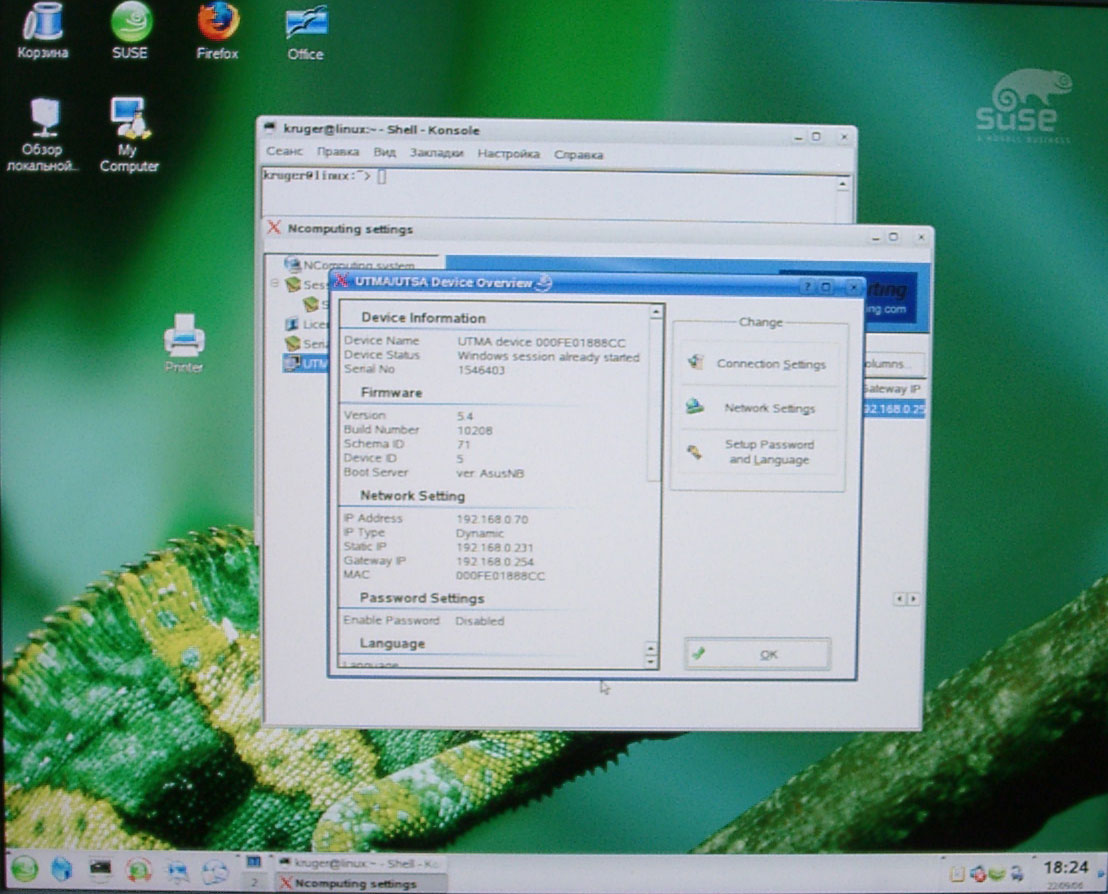Select the highlighted 192.168.0.25 gateway cell

point(893,409)
